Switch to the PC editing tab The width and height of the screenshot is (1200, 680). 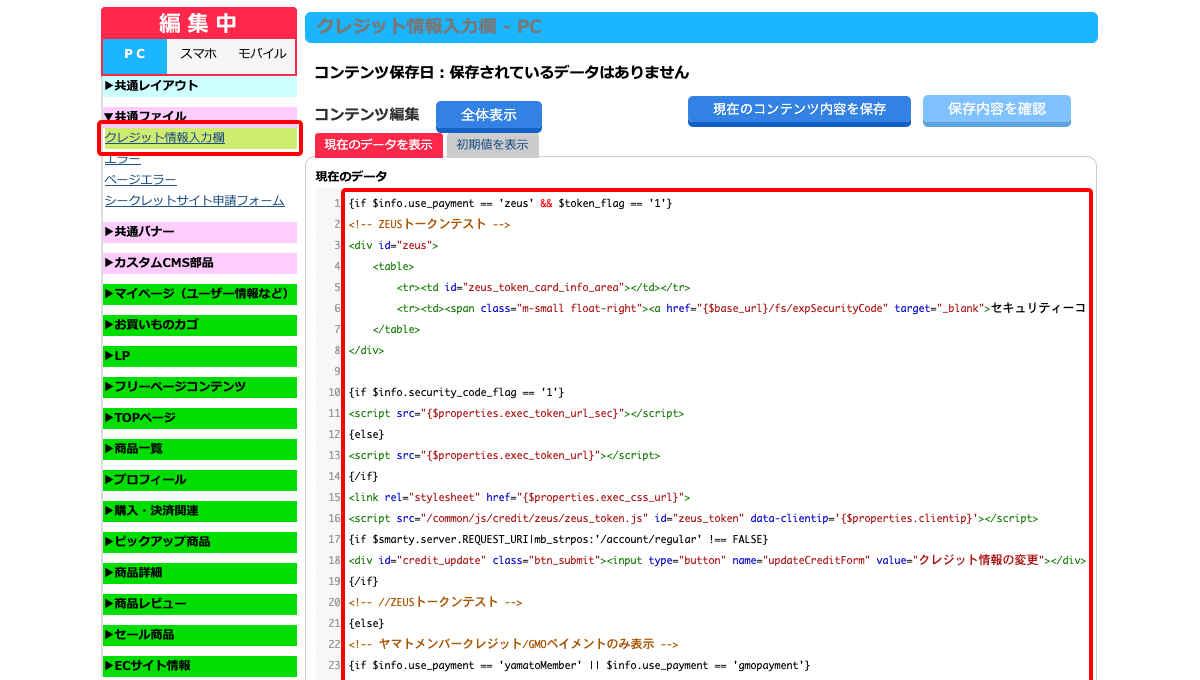pos(134,55)
